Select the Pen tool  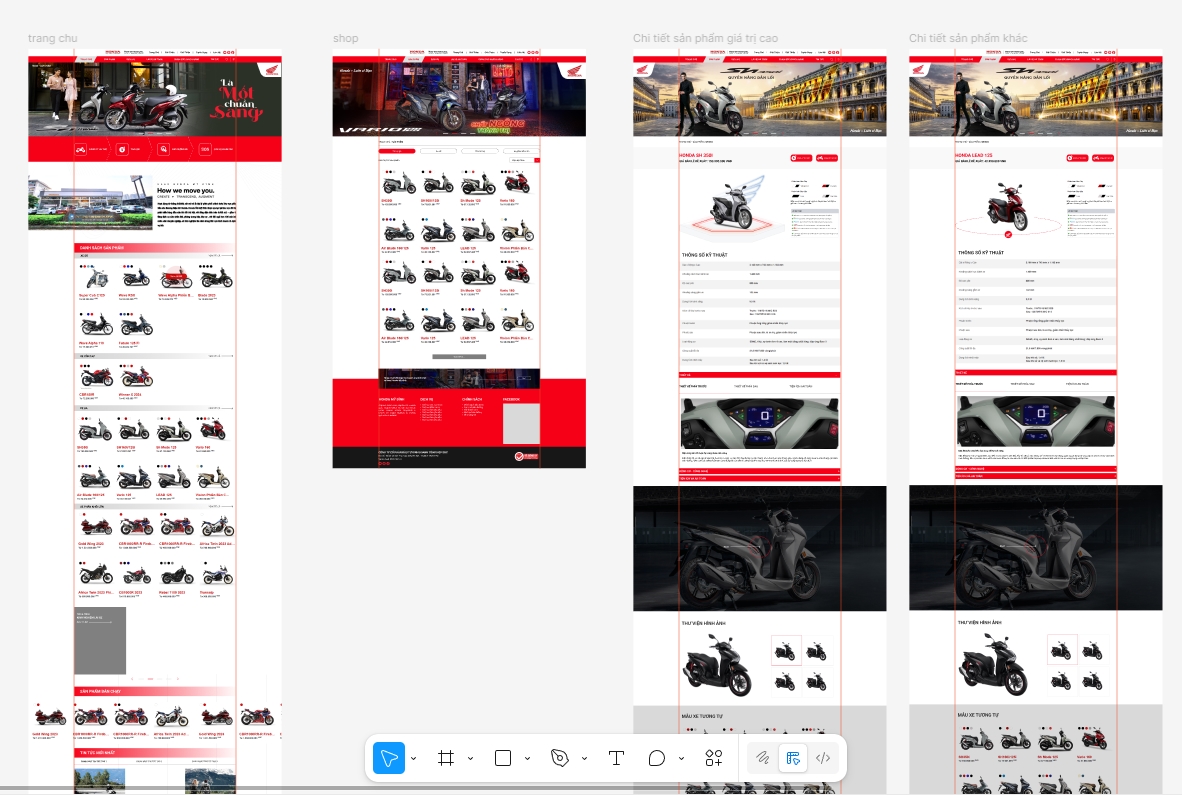(x=560, y=758)
